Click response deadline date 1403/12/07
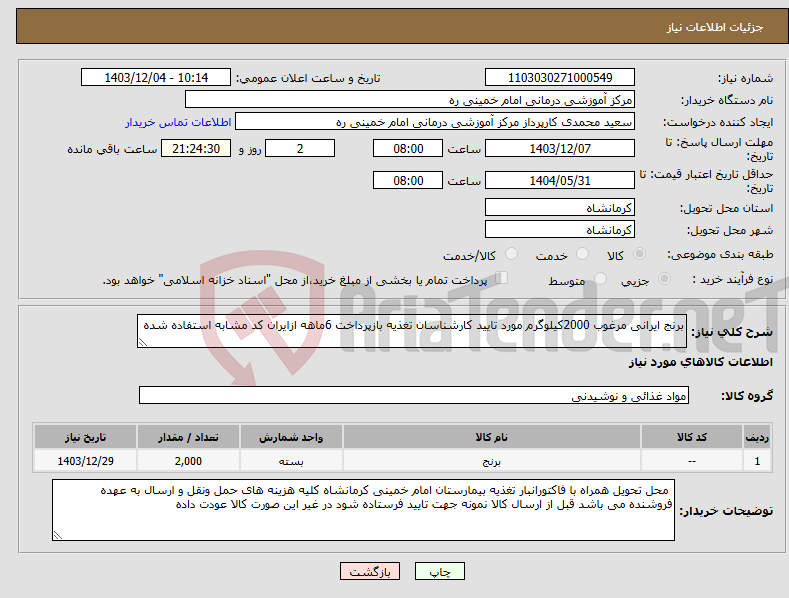This screenshot has height=598, width=789. pyautogui.click(x=560, y=148)
